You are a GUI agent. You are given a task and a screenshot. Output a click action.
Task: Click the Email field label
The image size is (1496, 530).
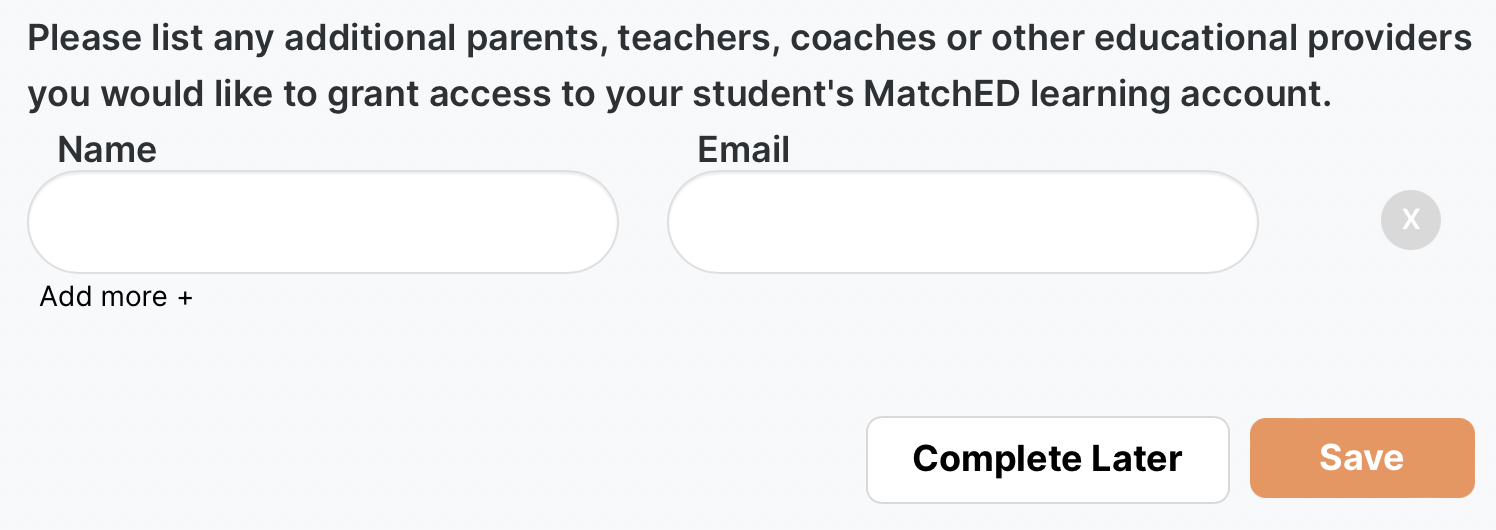(x=743, y=150)
